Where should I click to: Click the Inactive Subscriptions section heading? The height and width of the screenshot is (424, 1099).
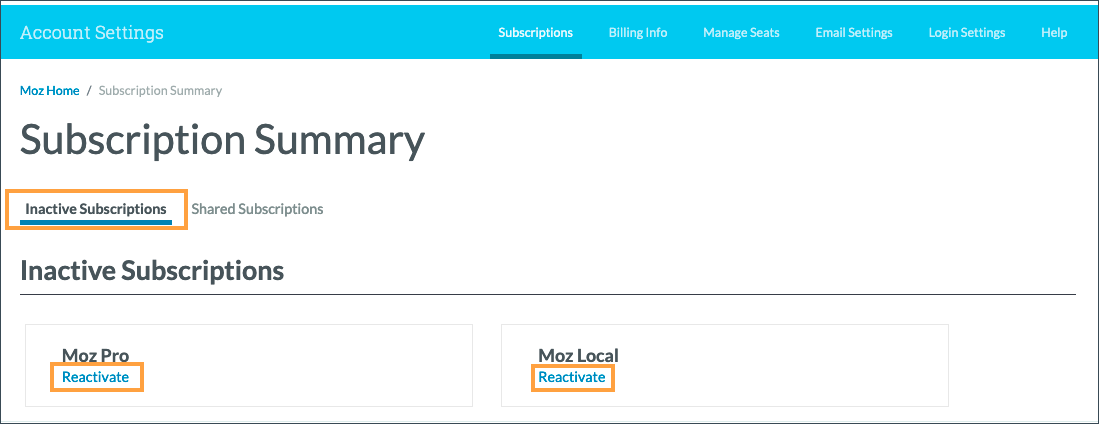[x=152, y=271]
